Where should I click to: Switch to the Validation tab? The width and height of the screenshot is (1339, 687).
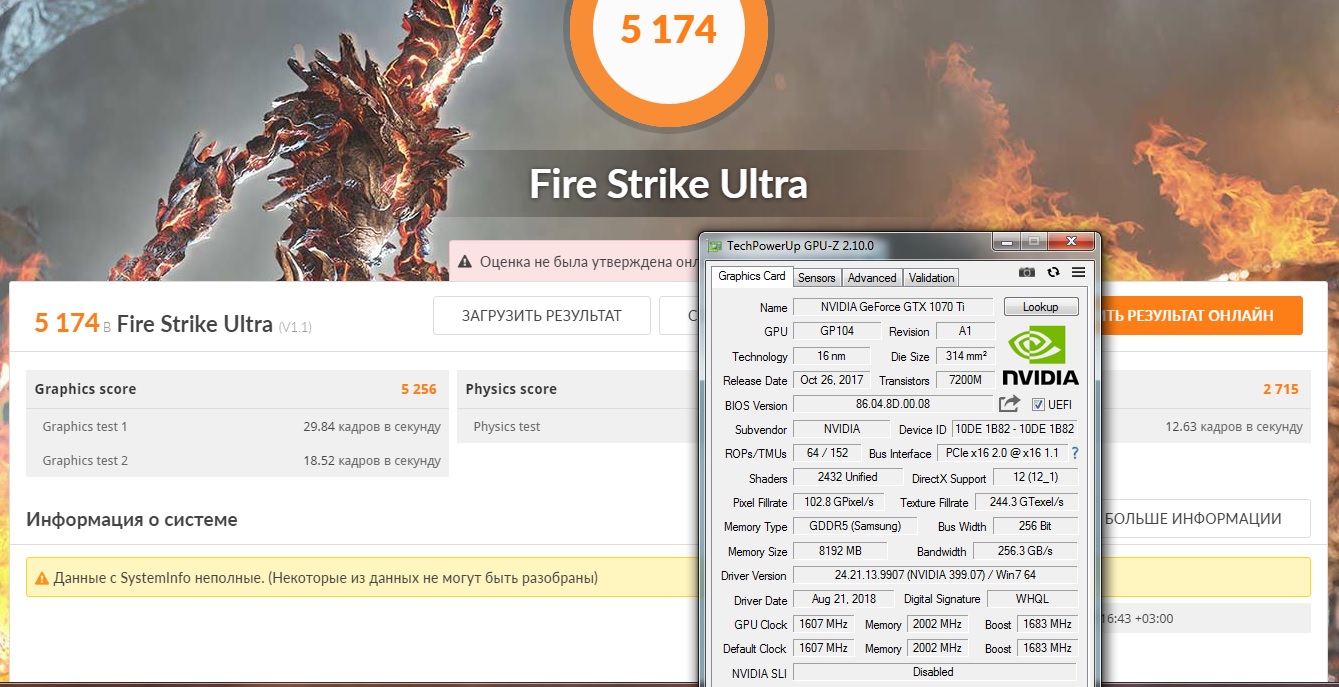pos(932,278)
